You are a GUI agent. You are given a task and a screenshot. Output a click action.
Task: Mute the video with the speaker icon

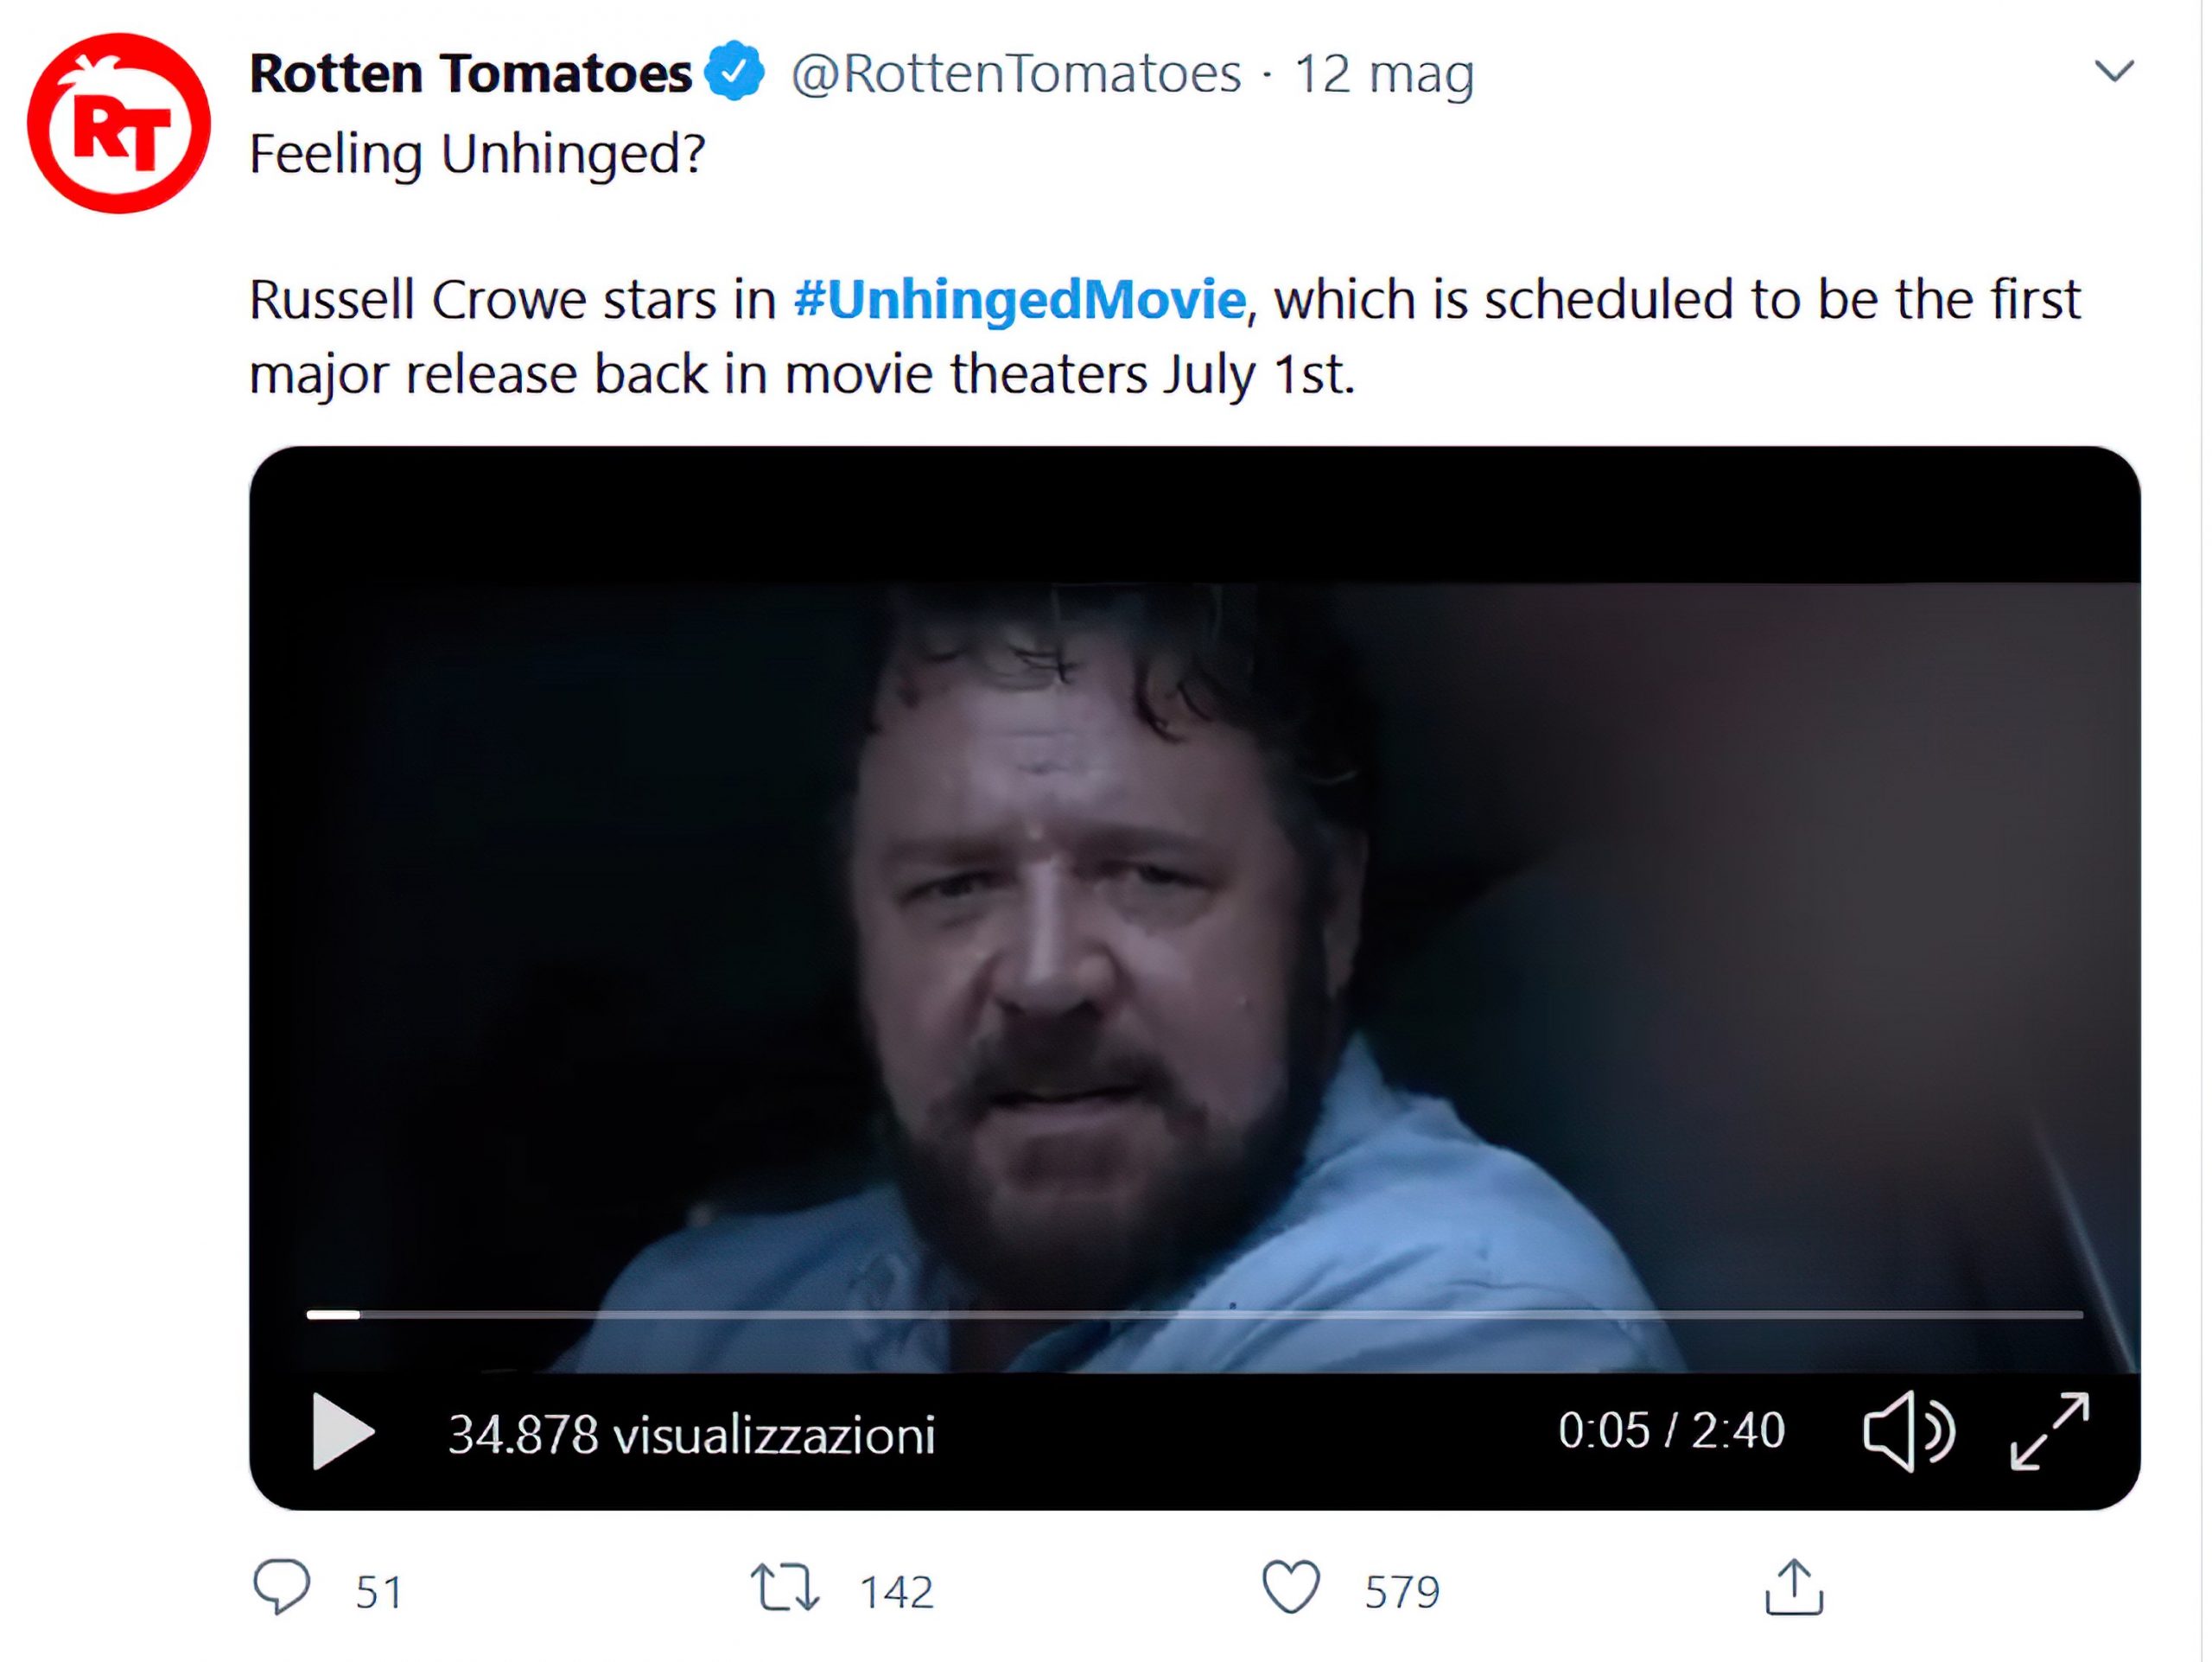[x=1907, y=1431]
